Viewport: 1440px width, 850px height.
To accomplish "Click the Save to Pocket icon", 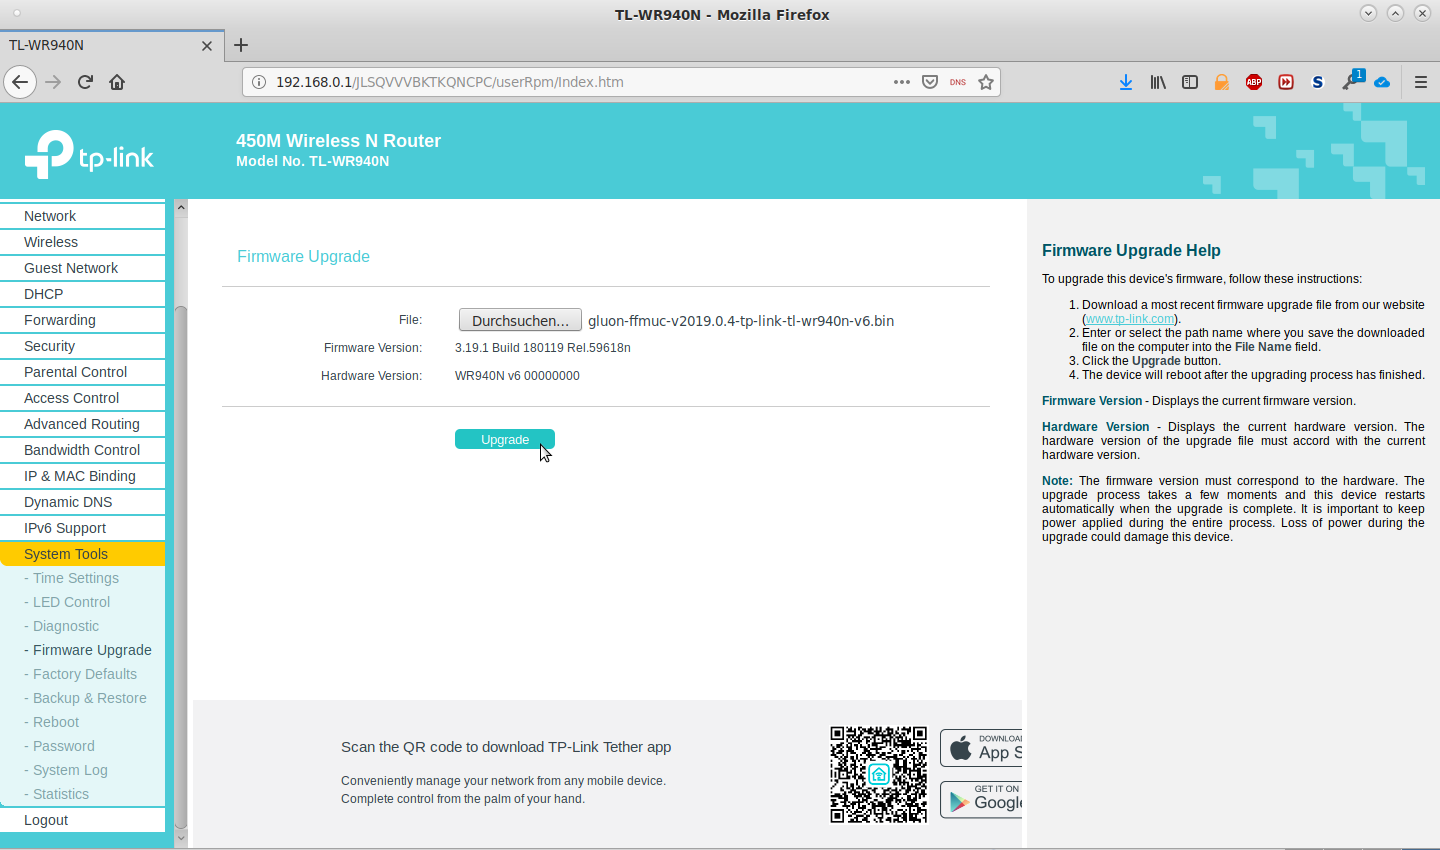I will pos(930,82).
